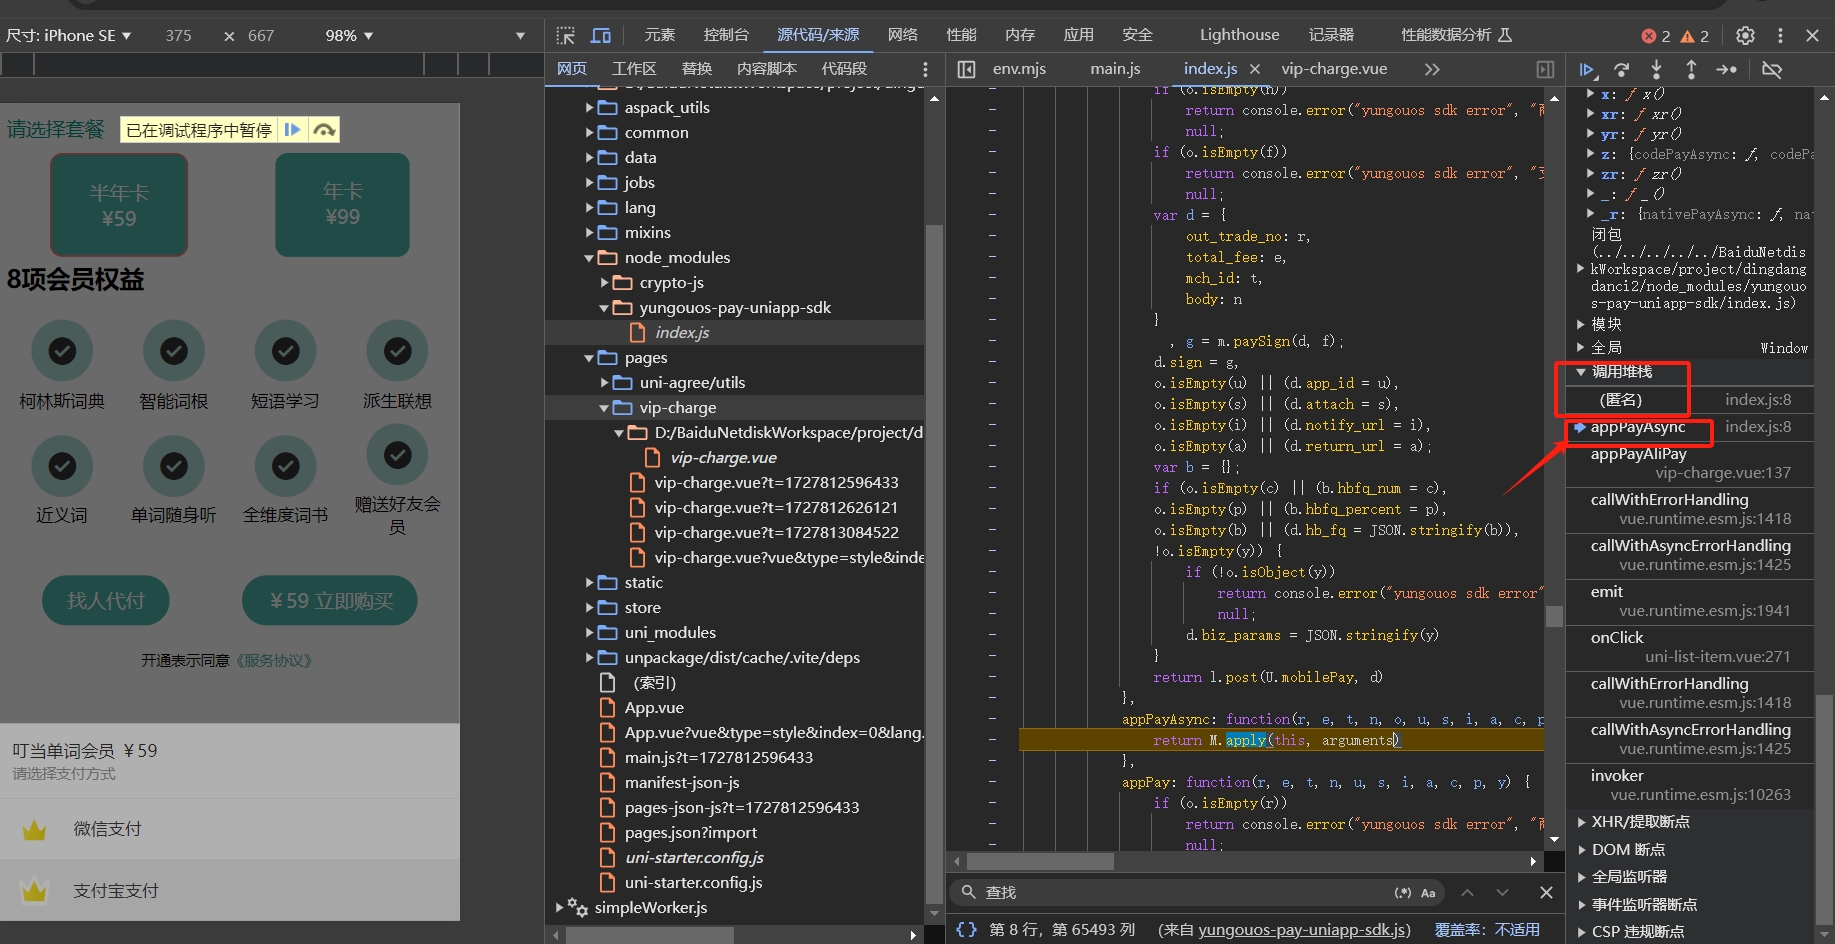Image resolution: width=1835 pixels, height=944 pixels.
Task: Close the index.js editor tab
Action: 1255,69
